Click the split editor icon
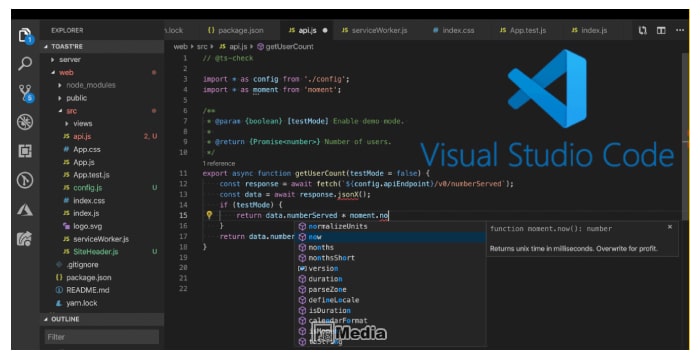The image size is (700, 360). [661, 30]
